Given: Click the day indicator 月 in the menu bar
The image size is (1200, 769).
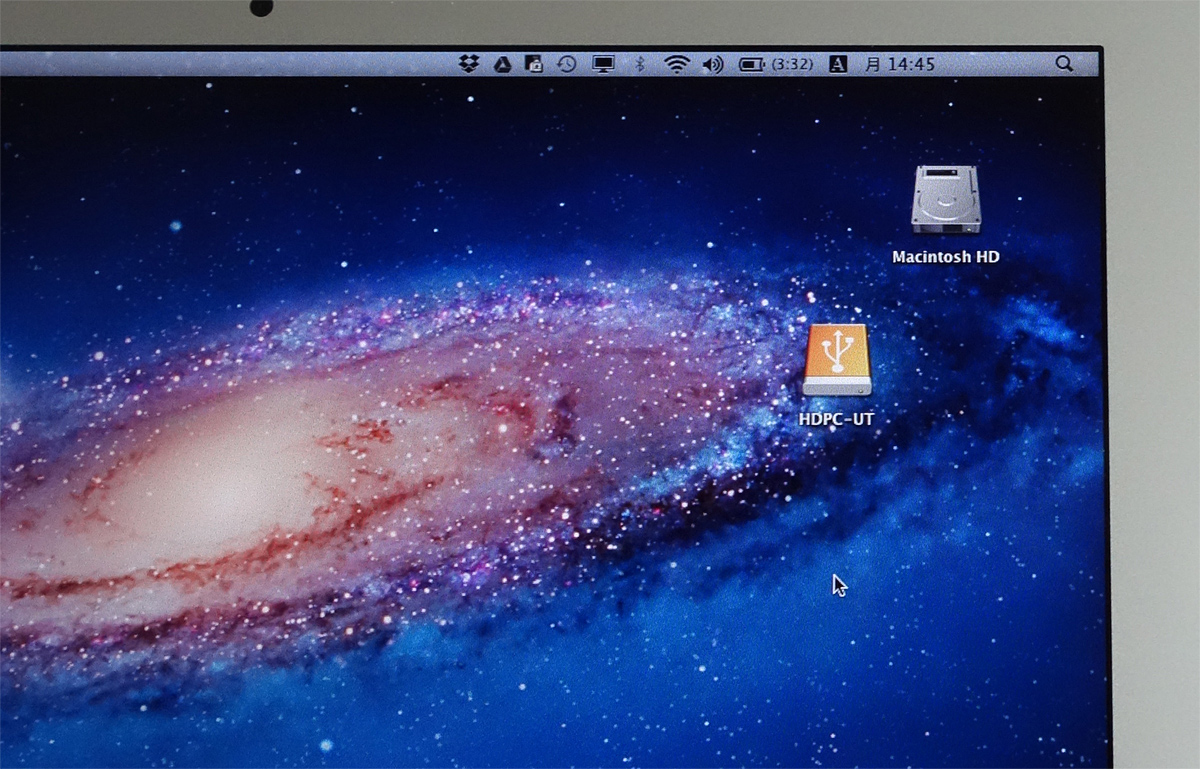Looking at the screenshot, I should pos(873,64).
